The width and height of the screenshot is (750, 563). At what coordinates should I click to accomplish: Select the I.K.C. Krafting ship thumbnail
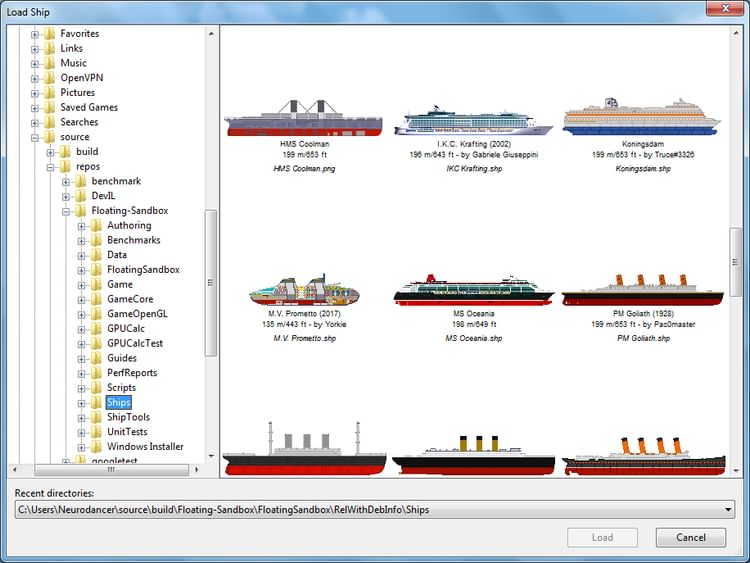click(x=474, y=120)
